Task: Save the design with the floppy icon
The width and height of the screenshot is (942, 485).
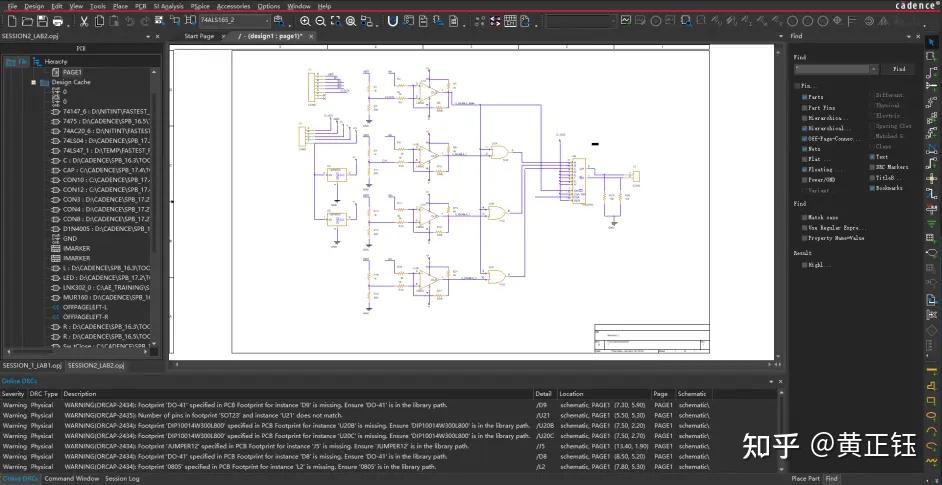Action: (x=42, y=21)
